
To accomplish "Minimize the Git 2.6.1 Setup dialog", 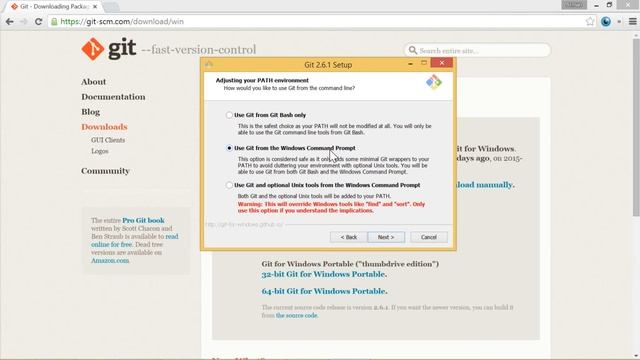I will [x=410, y=63].
